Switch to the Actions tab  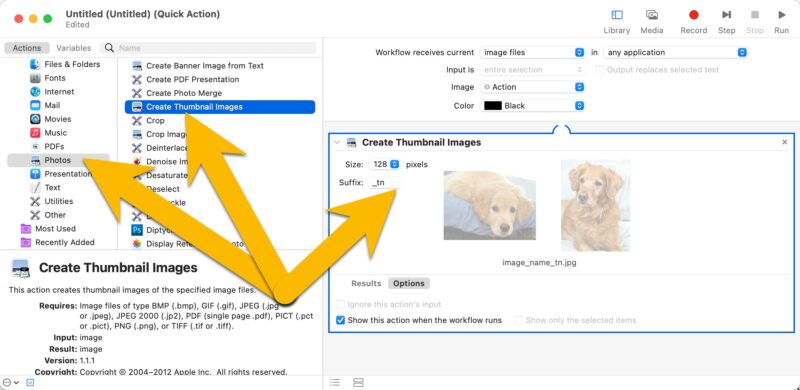coord(27,48)
